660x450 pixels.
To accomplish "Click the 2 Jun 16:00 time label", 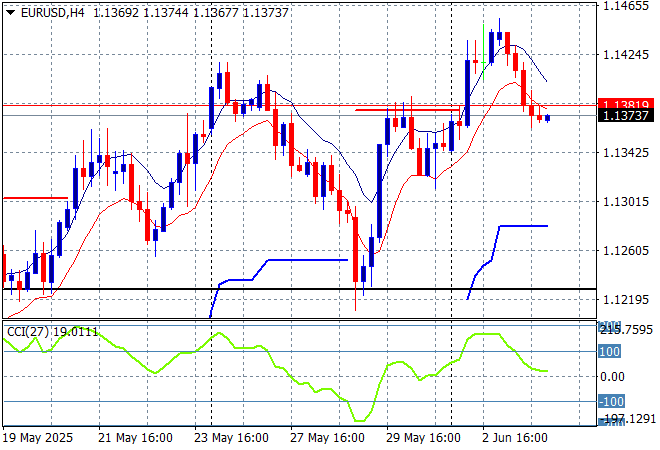I will (515, 438).
